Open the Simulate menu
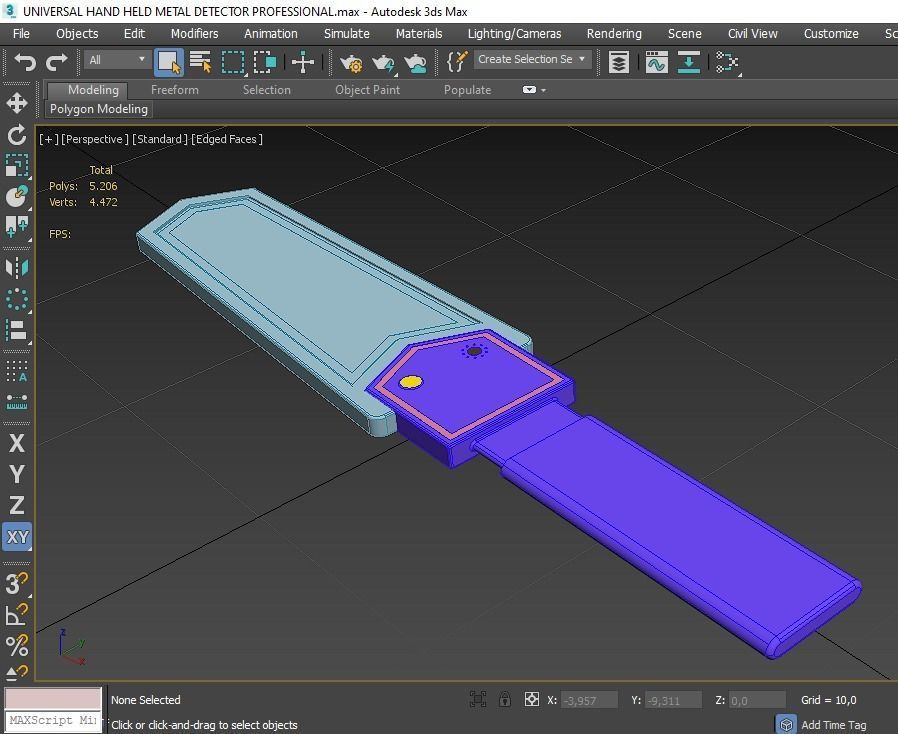Screen dimensions: 898x734 coord(346,34)
